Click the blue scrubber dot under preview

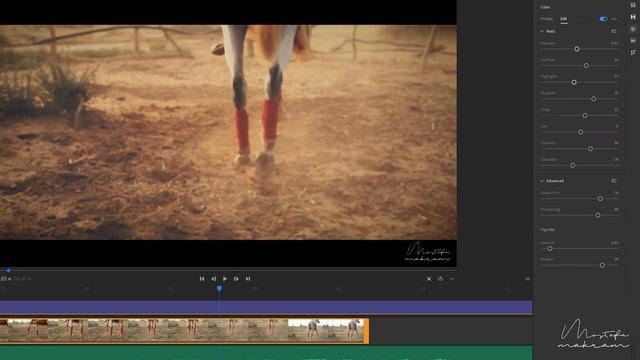pos(8,270)
